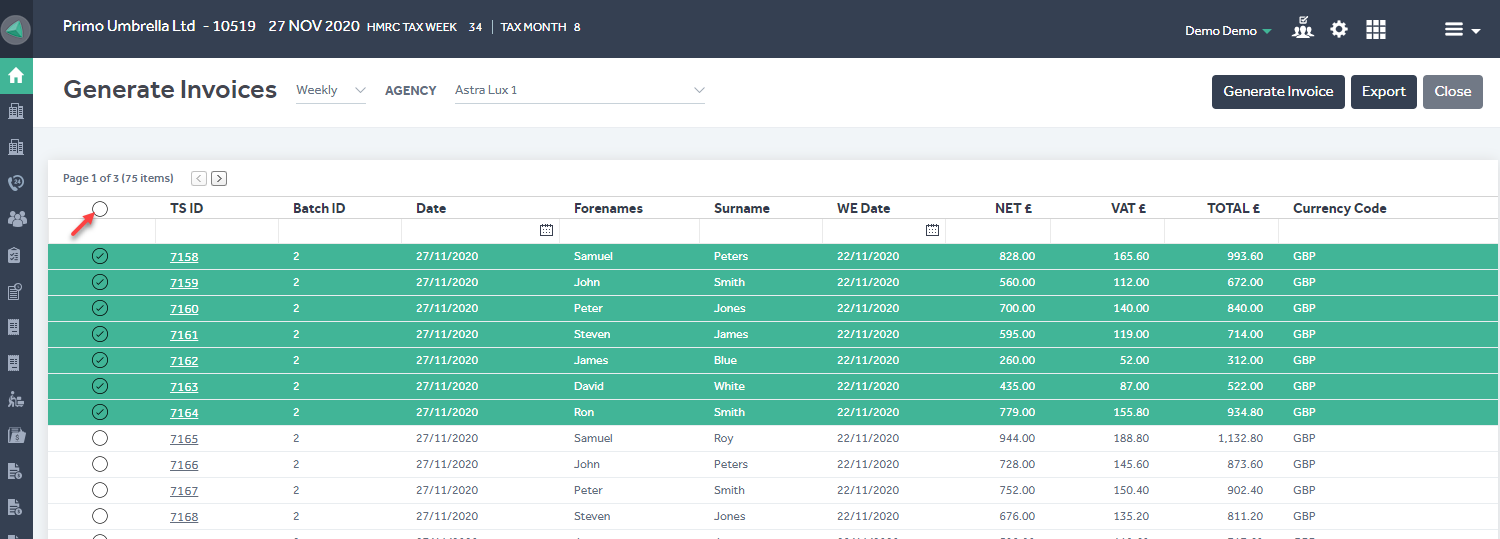Open the Primo logo at sidebar top

click(x=16, y=29)
